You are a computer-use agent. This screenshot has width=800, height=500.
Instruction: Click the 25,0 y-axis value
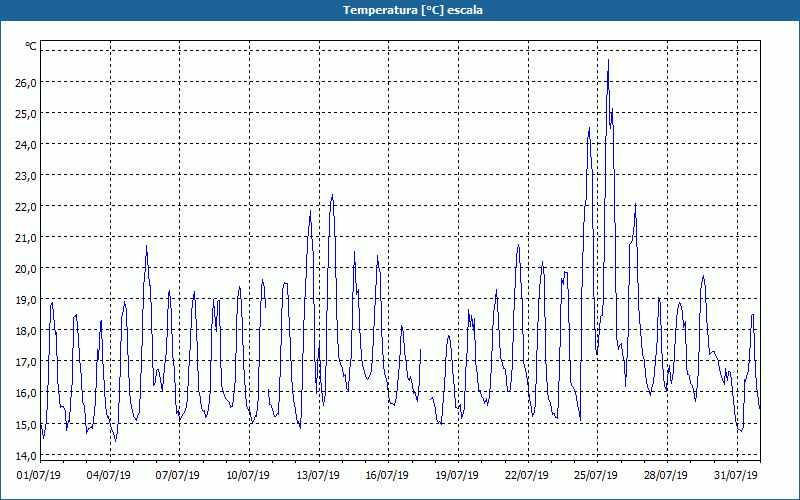click(x=26, y=114)
